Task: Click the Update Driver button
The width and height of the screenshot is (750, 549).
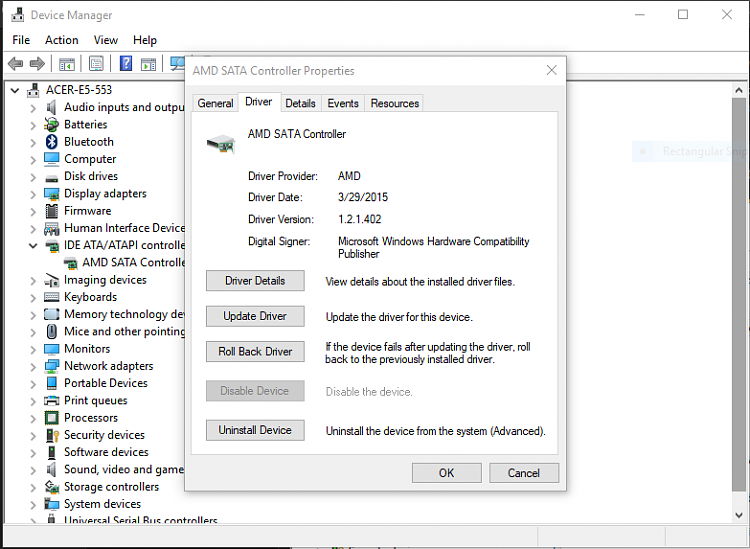Action: pyautogui.click(x=255, y=316)
